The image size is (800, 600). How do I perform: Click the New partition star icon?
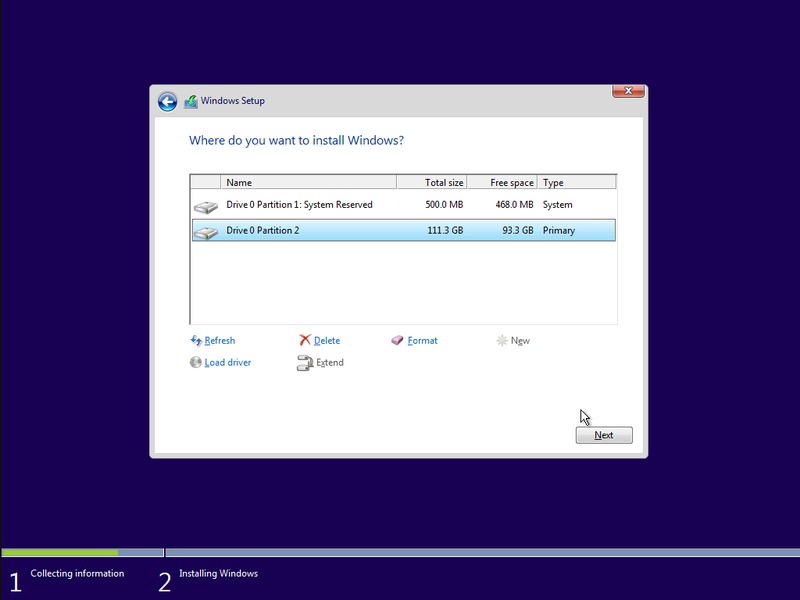tap(502, 341)
